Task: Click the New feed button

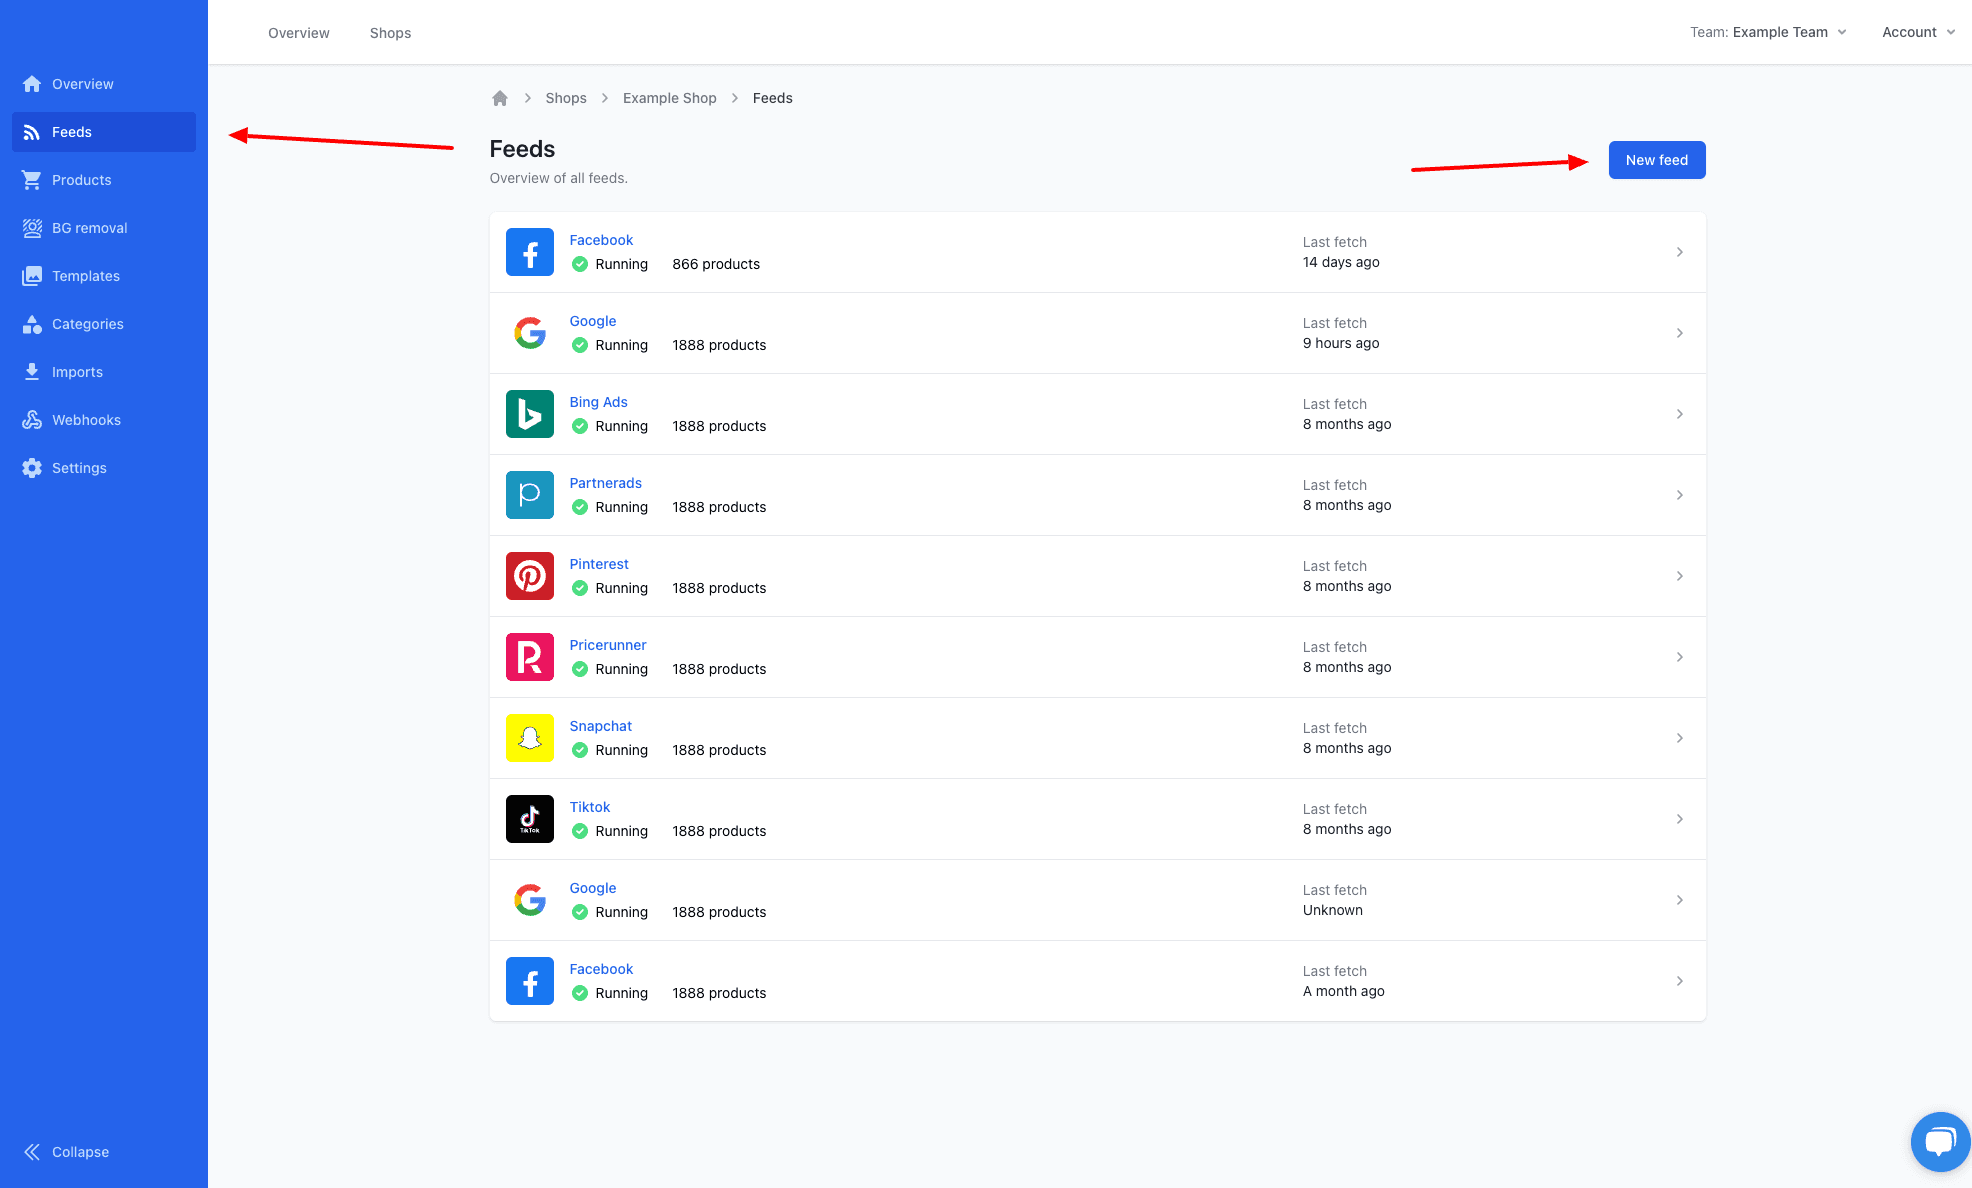Action: (x=1656, y=160)
